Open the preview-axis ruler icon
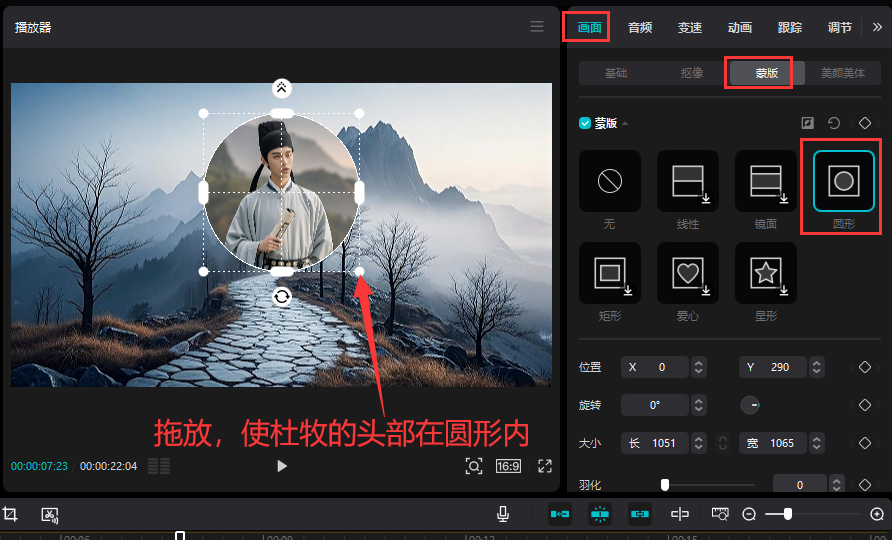Image resolution: width=892 pixels, height=540 pixels. (x=720, y=514)
